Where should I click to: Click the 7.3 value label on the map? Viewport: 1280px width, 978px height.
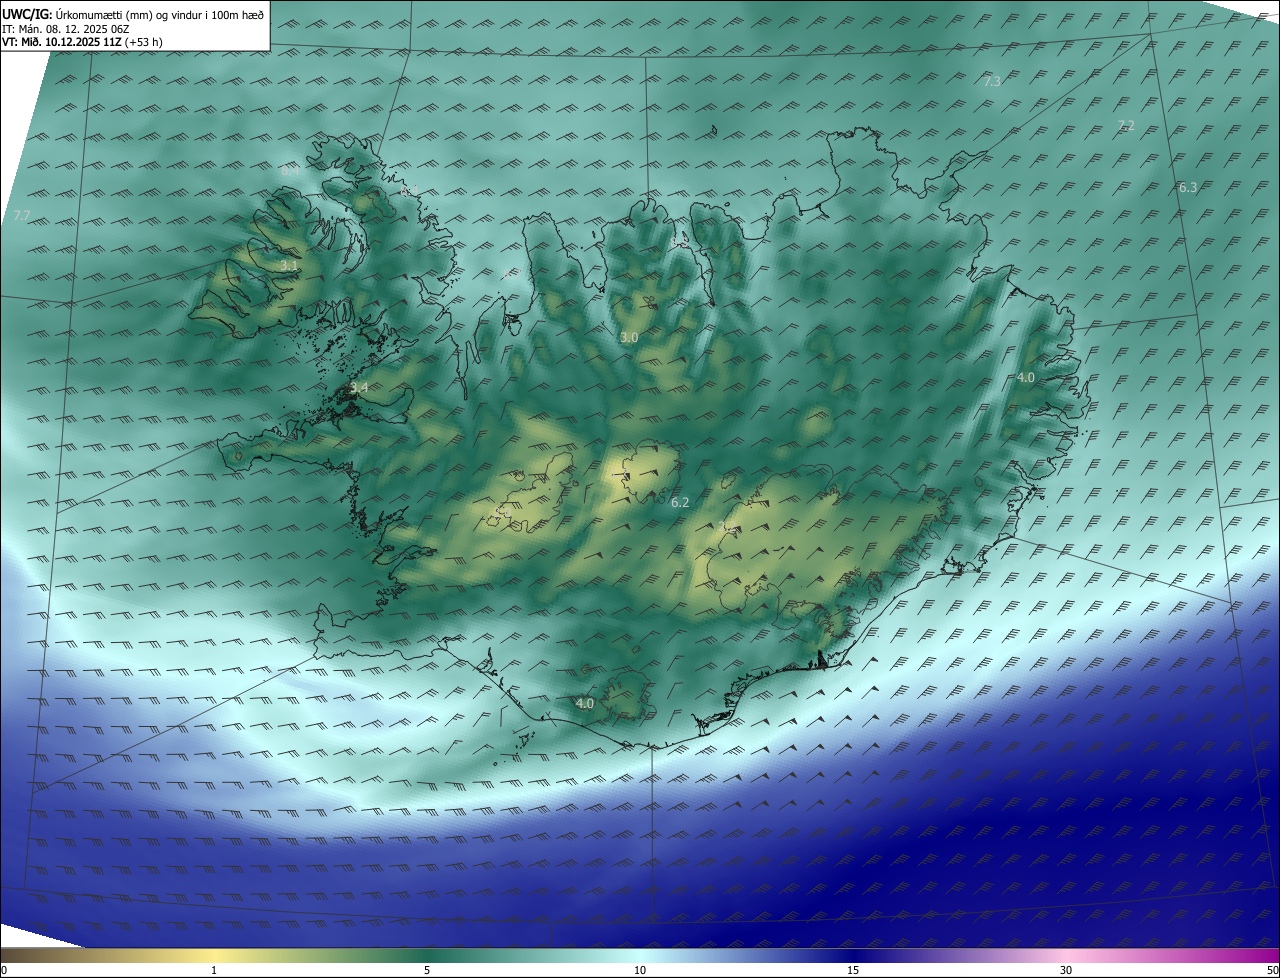coord(992,82)
